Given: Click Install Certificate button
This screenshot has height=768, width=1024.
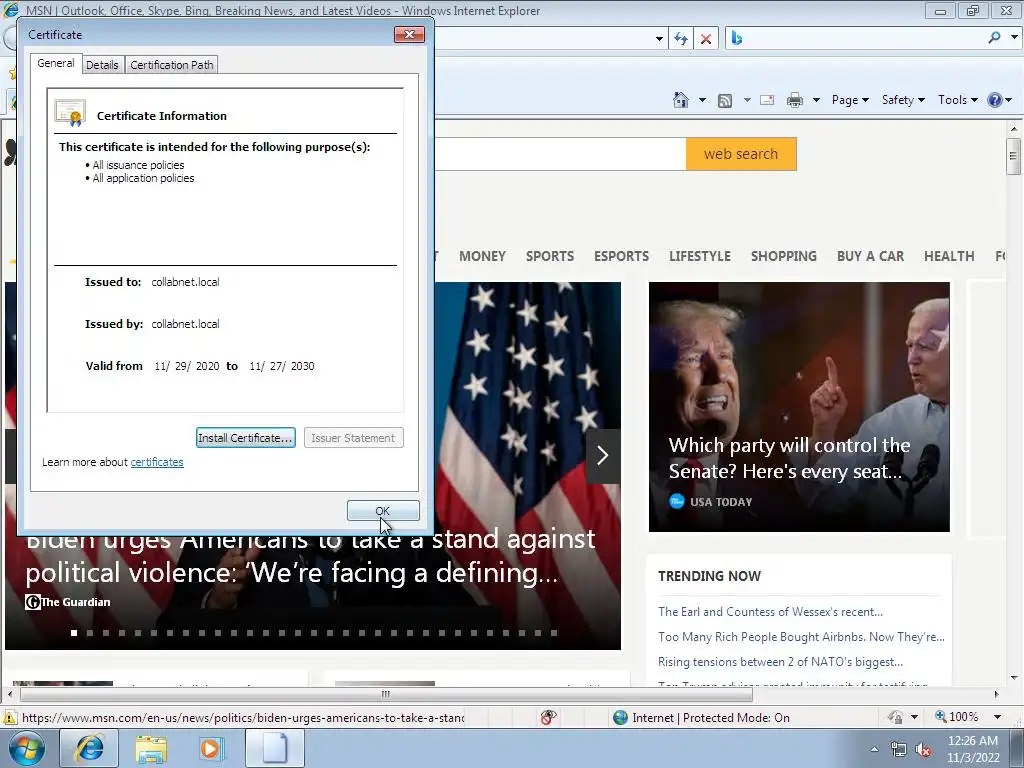Looking at the screenshot, I should point(246,438).
